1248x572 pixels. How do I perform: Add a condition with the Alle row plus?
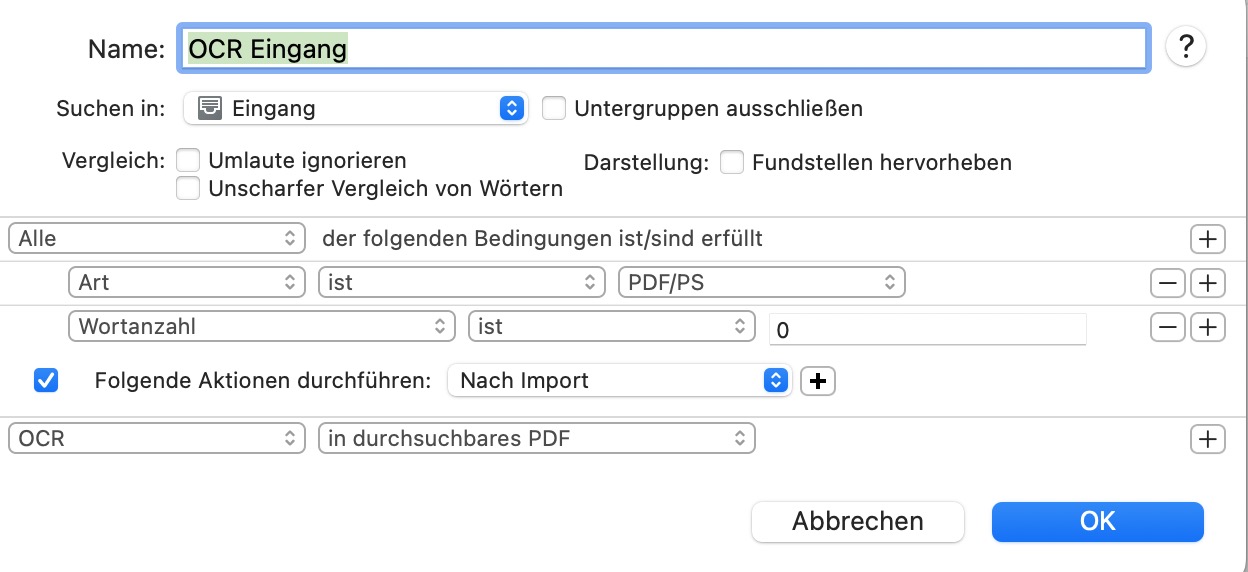point(1208,239)
